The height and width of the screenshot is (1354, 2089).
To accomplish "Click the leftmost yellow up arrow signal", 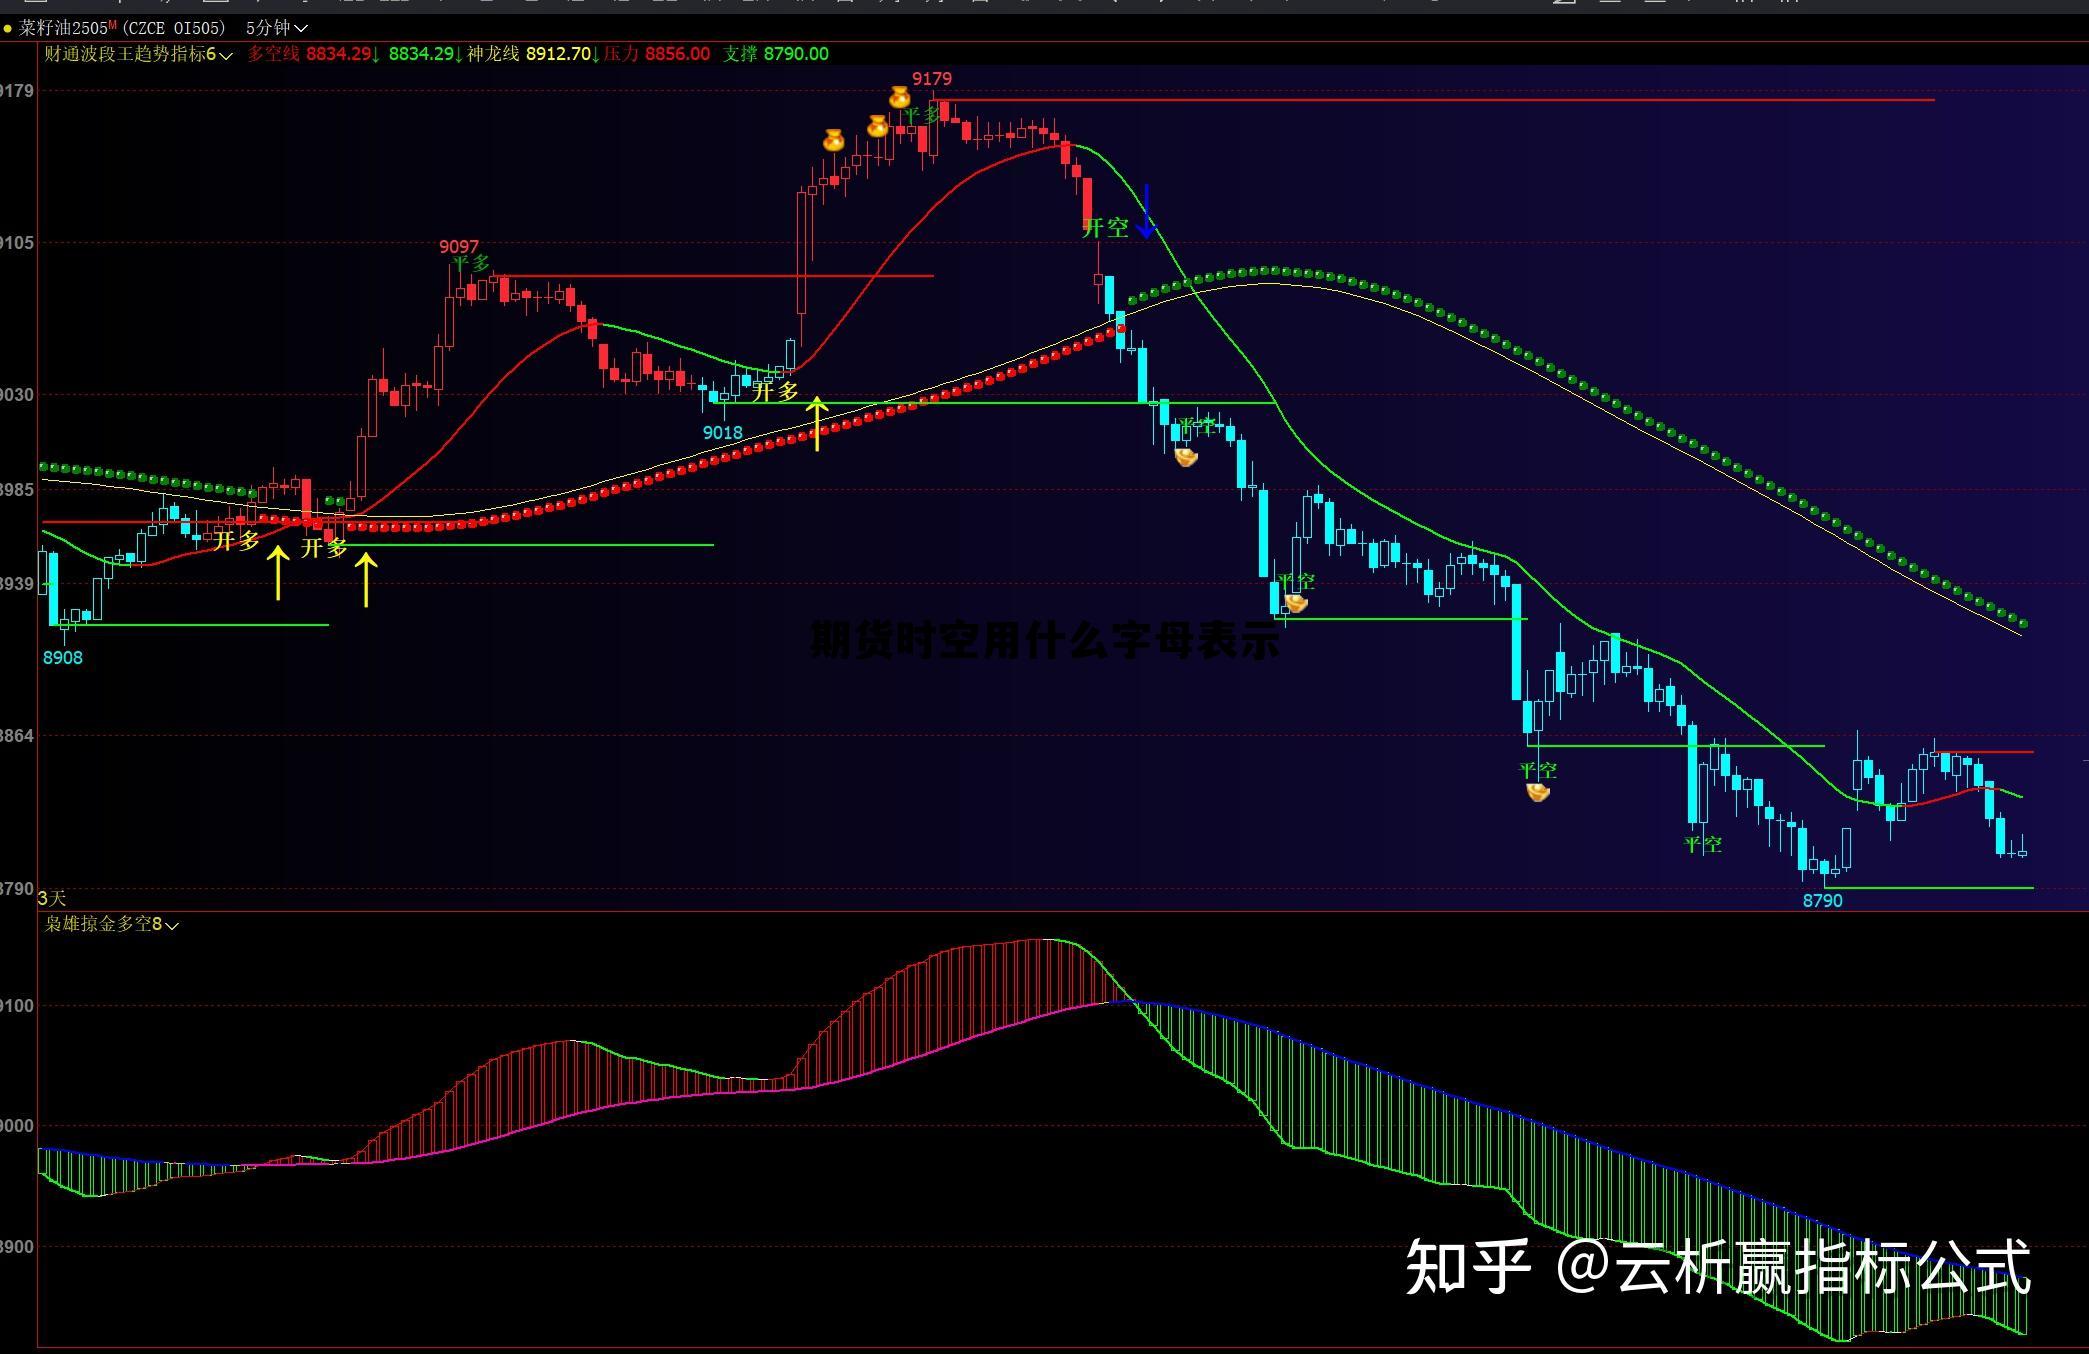I will [x=278, y=573].
